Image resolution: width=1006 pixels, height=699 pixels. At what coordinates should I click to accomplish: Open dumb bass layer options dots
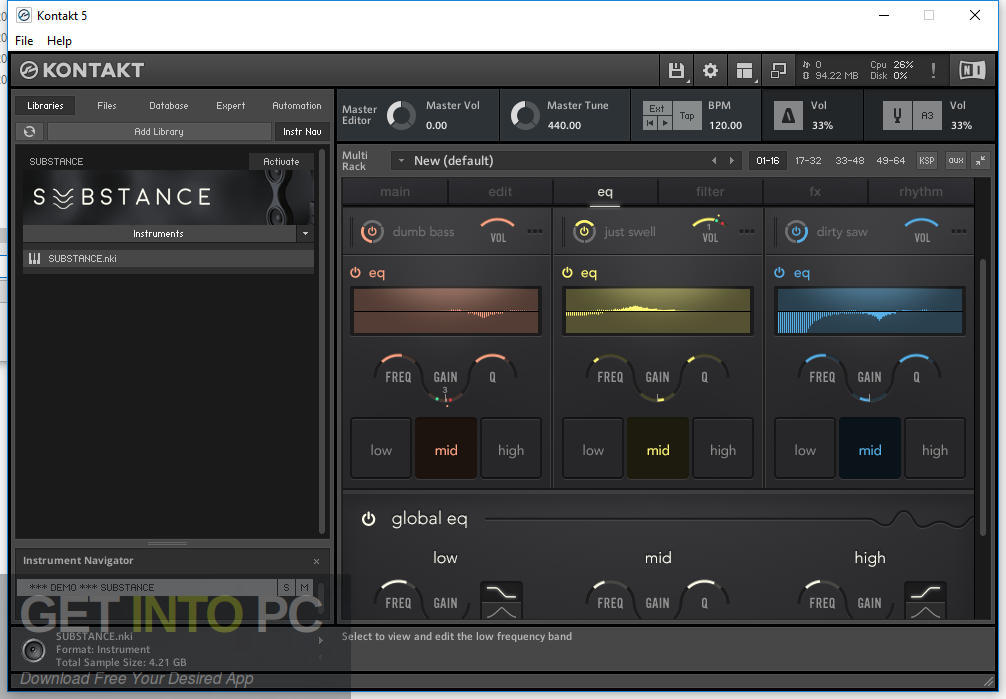(534, 231)
